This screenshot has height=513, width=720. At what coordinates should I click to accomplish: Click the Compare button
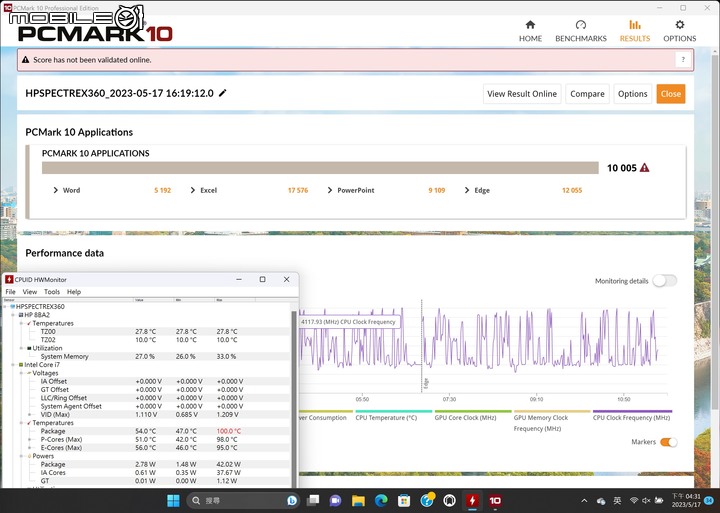(x=587, y=94)
